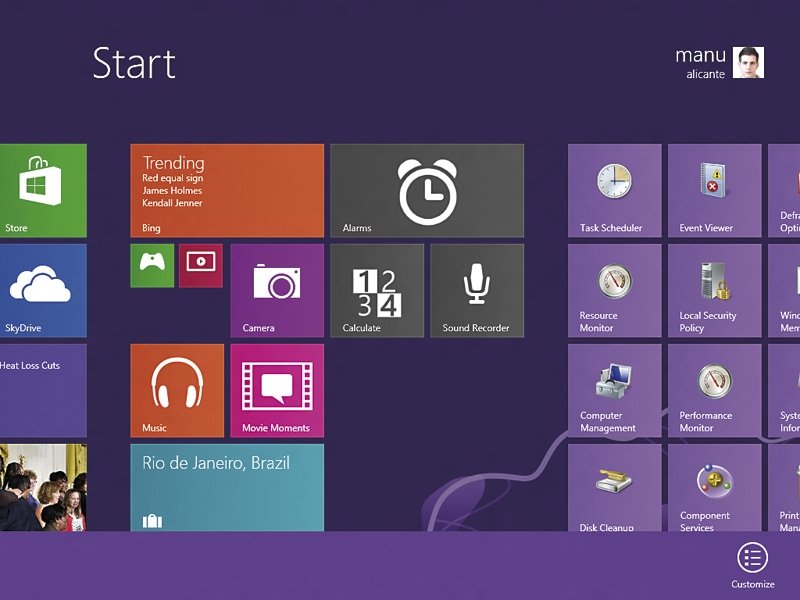Image resolution: width=800 pixels, height=600 pixels.
Task: Click the manu user account picture
Action: (748, 62)
